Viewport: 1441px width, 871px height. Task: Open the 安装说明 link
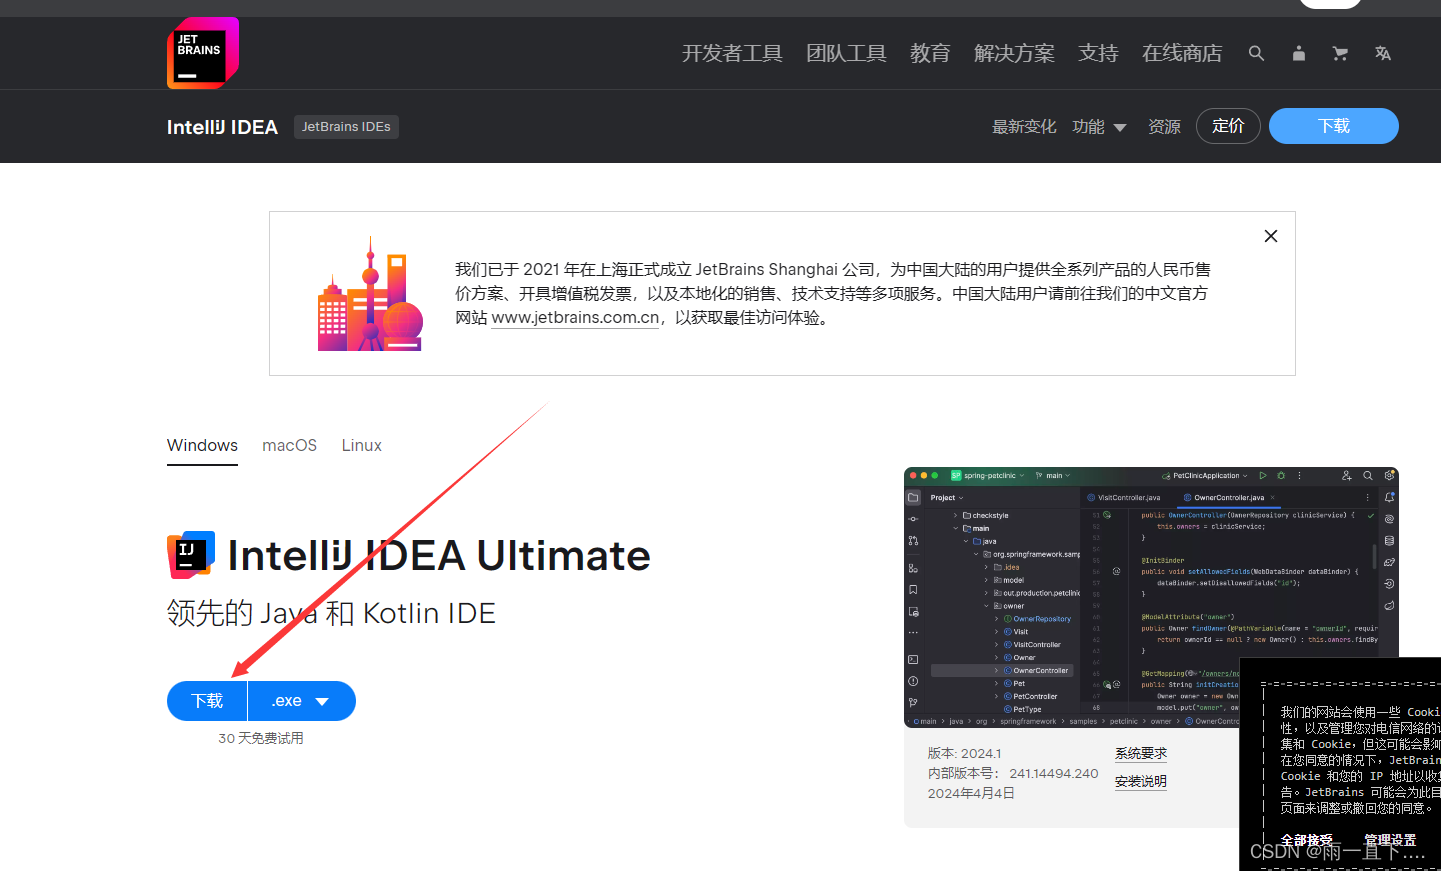click(x=1141, y=782)
